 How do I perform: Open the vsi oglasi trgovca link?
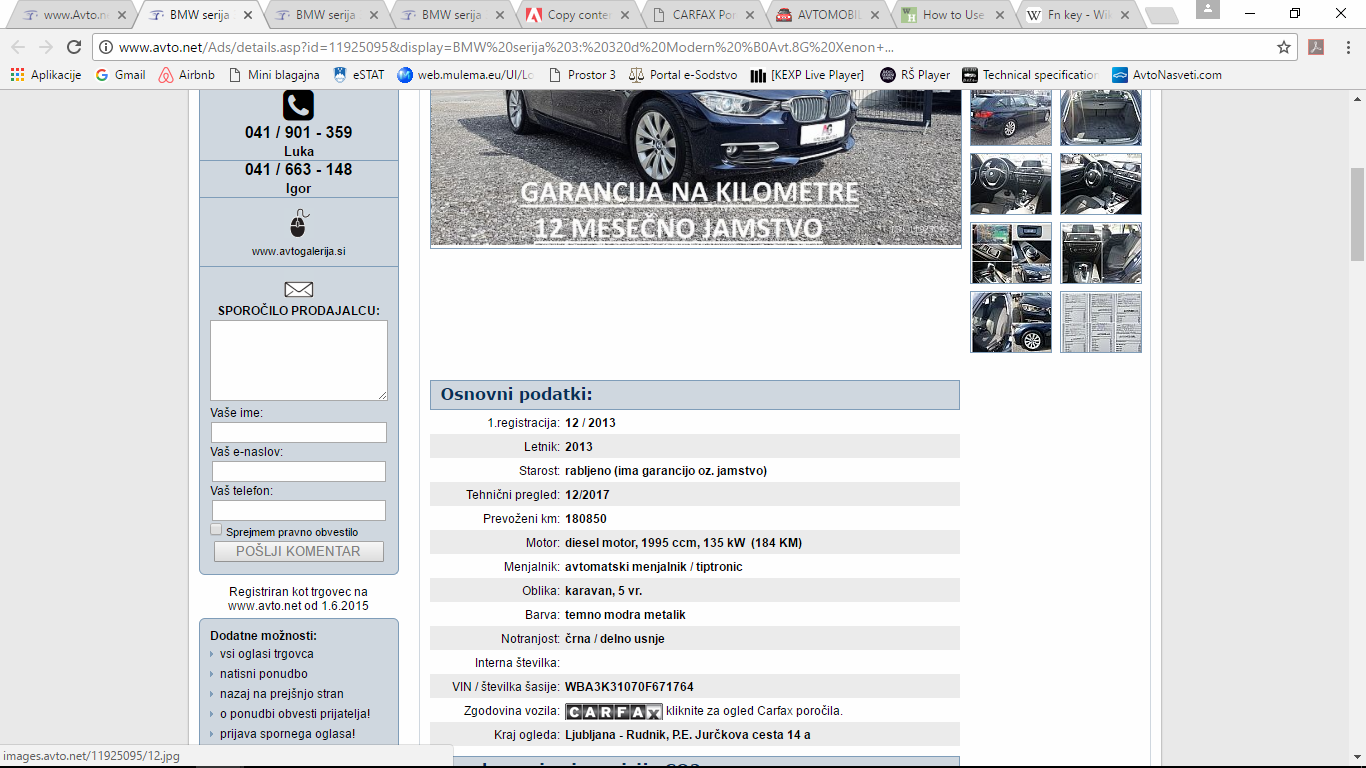(x=267, y=654)
